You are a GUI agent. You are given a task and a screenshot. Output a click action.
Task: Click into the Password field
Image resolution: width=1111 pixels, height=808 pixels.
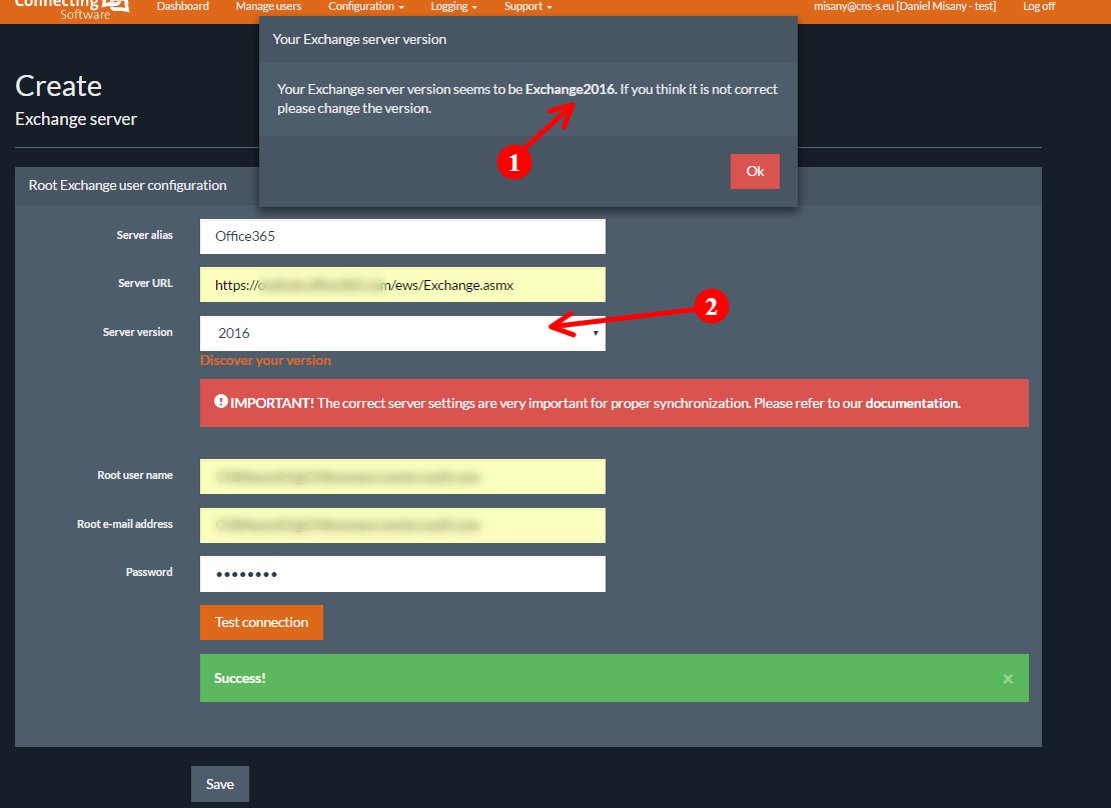click(402, 574)
